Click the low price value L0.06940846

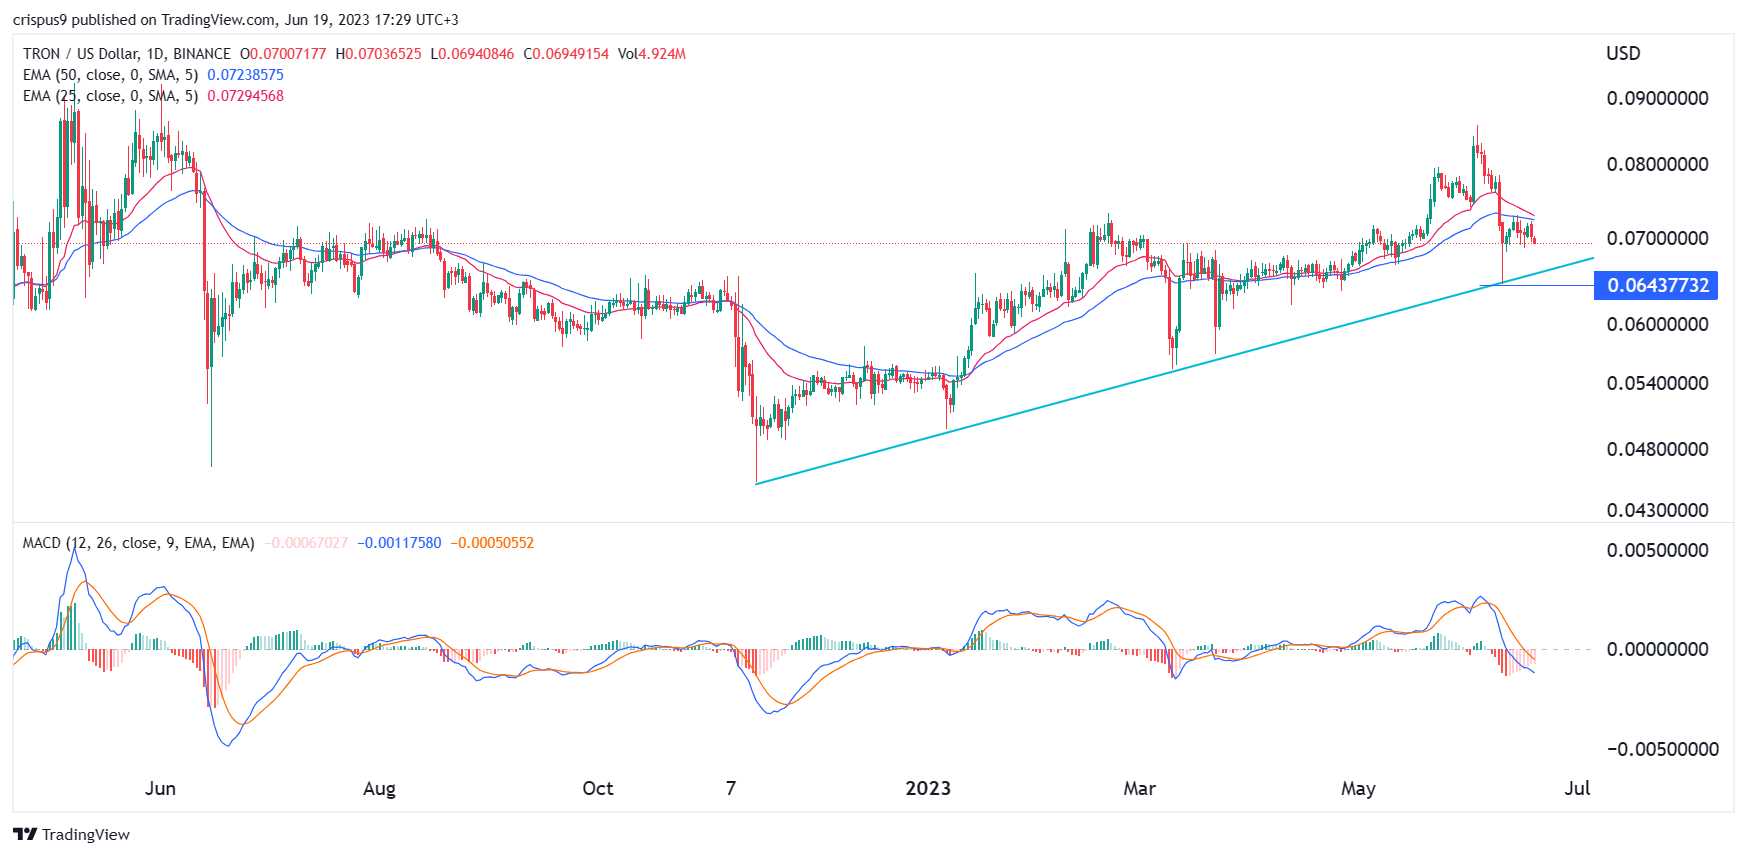point(473,54)
